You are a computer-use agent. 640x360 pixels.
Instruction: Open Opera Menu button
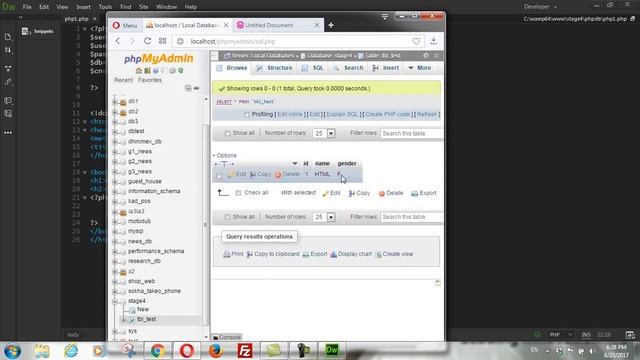125,25
